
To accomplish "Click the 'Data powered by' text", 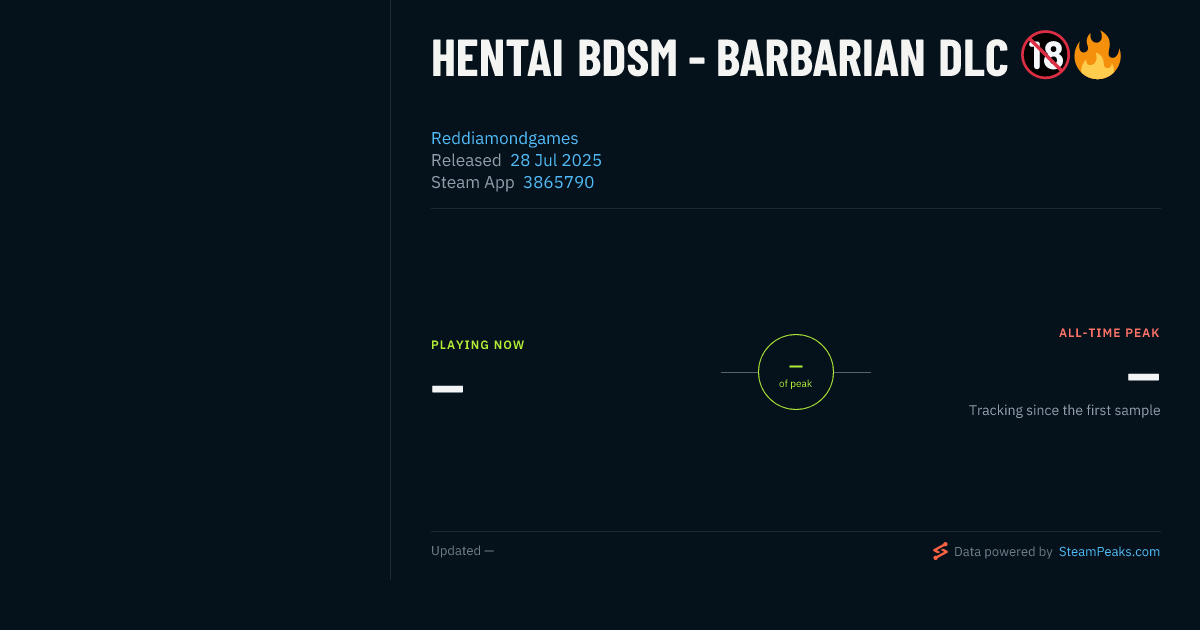I will (1003, 551).
